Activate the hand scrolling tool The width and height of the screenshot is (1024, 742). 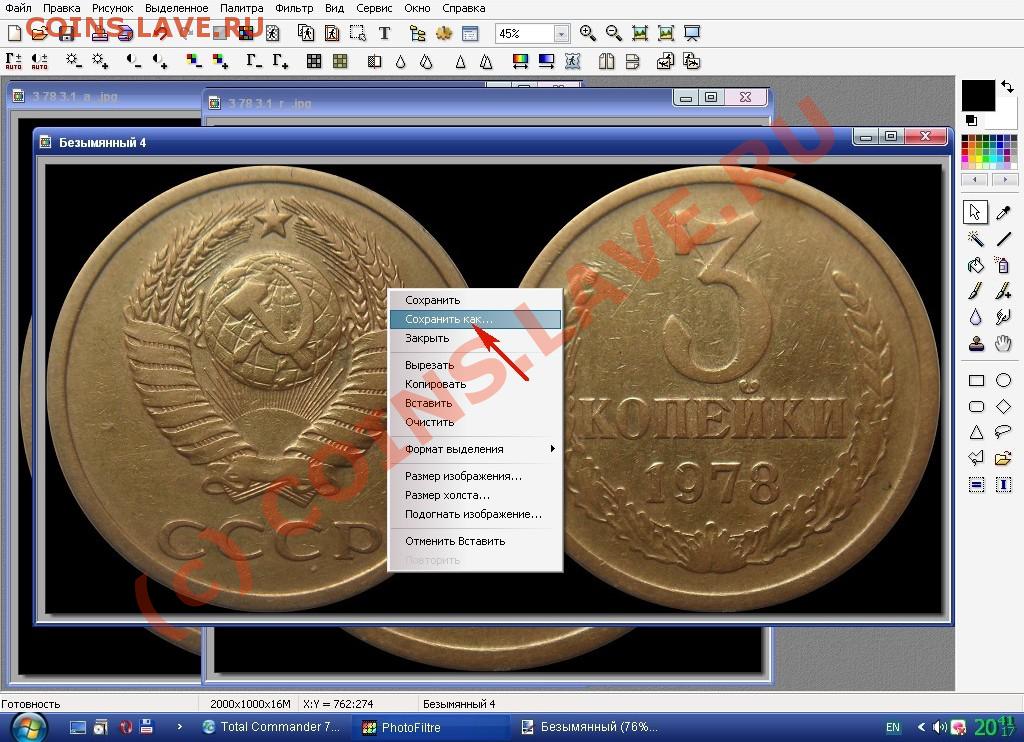pyautogui.click(x=1003, y=344)
